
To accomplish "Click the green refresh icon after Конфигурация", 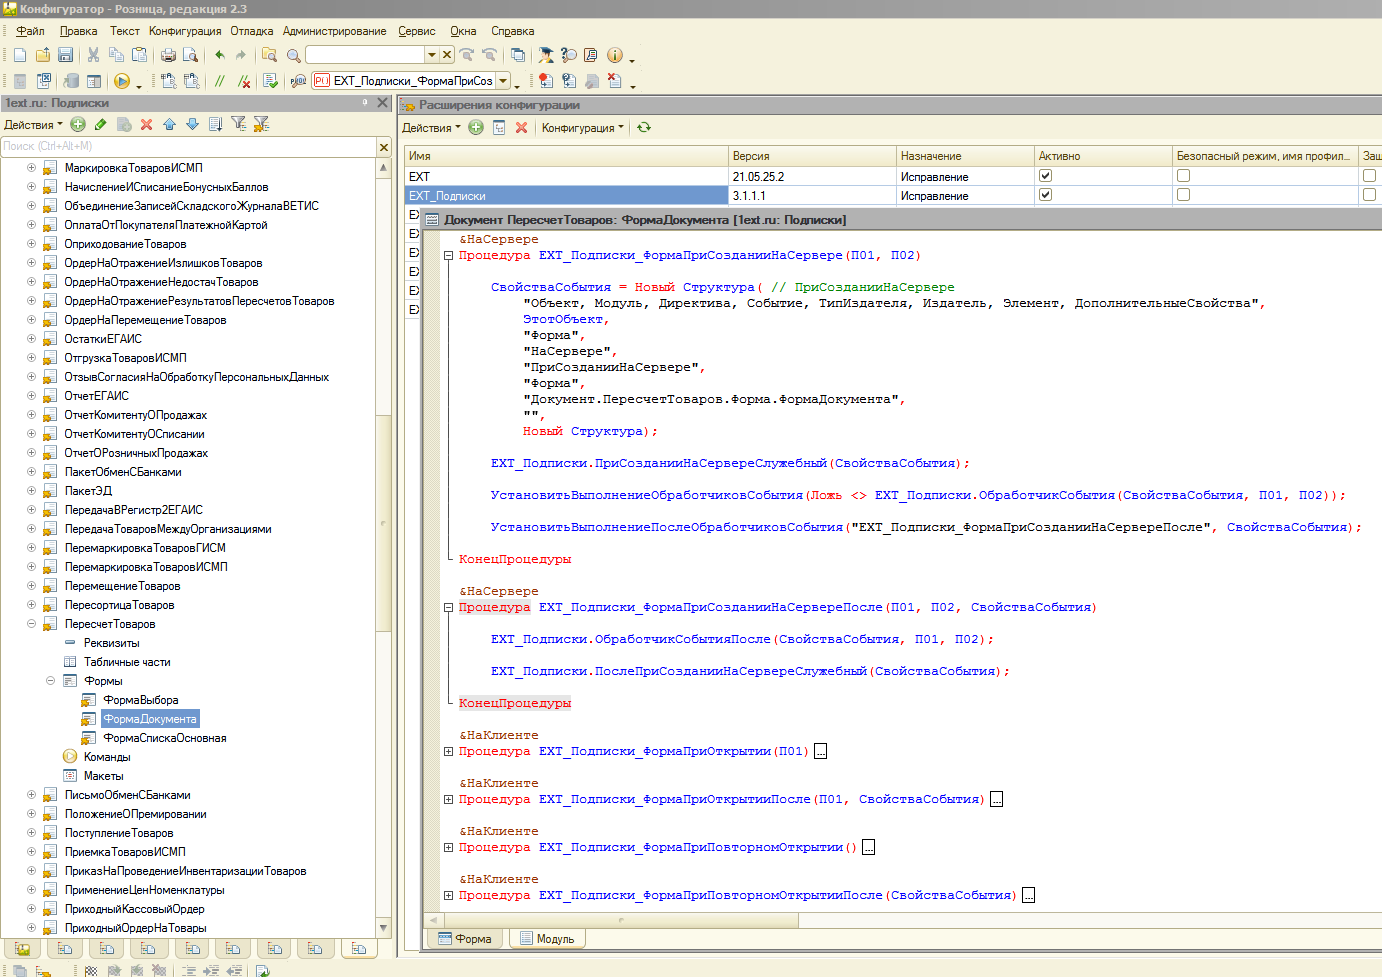I will pos(644,127).
